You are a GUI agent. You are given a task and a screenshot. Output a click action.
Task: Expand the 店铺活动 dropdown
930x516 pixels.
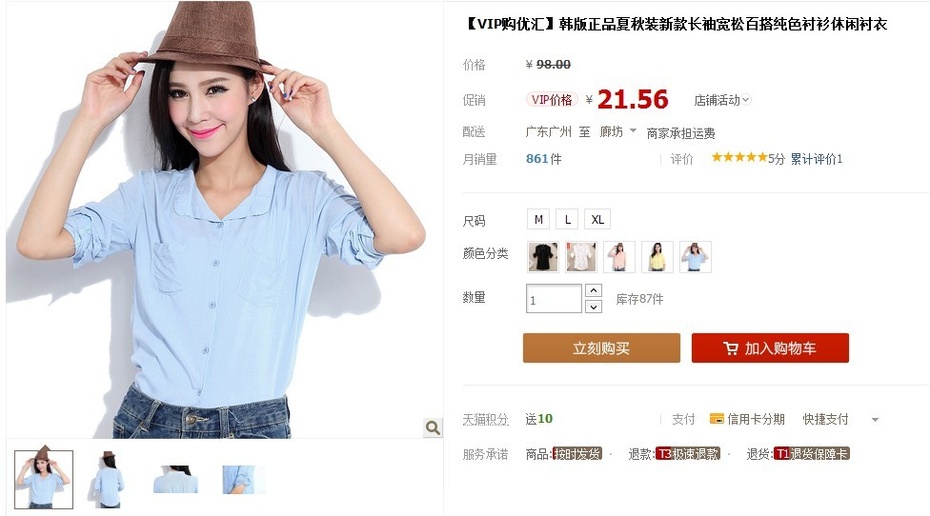(x=722, y=100)
